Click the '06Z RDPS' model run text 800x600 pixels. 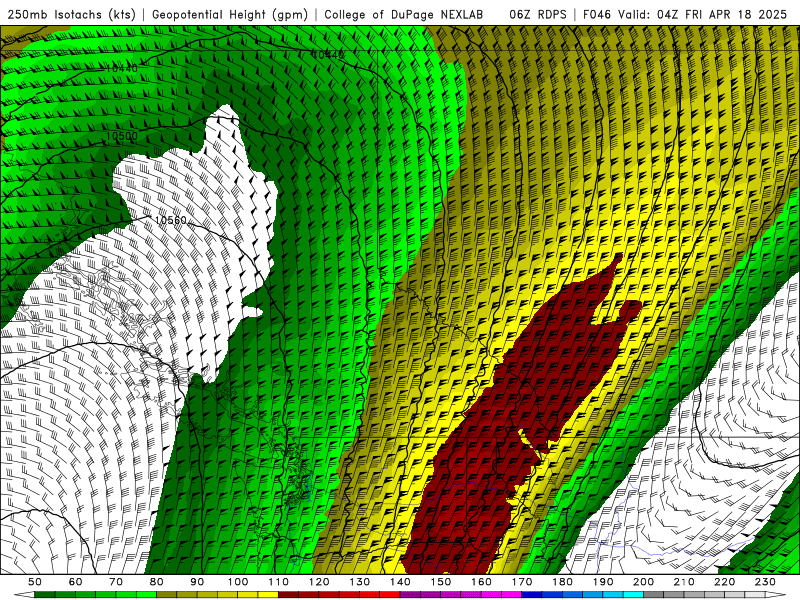(538, 14)
